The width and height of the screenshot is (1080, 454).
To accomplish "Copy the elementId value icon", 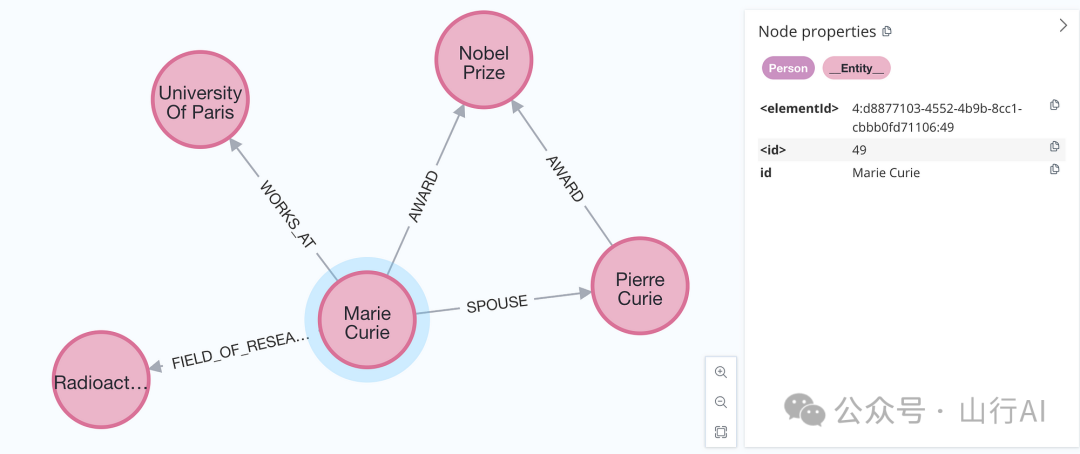I will (1054, 105).
